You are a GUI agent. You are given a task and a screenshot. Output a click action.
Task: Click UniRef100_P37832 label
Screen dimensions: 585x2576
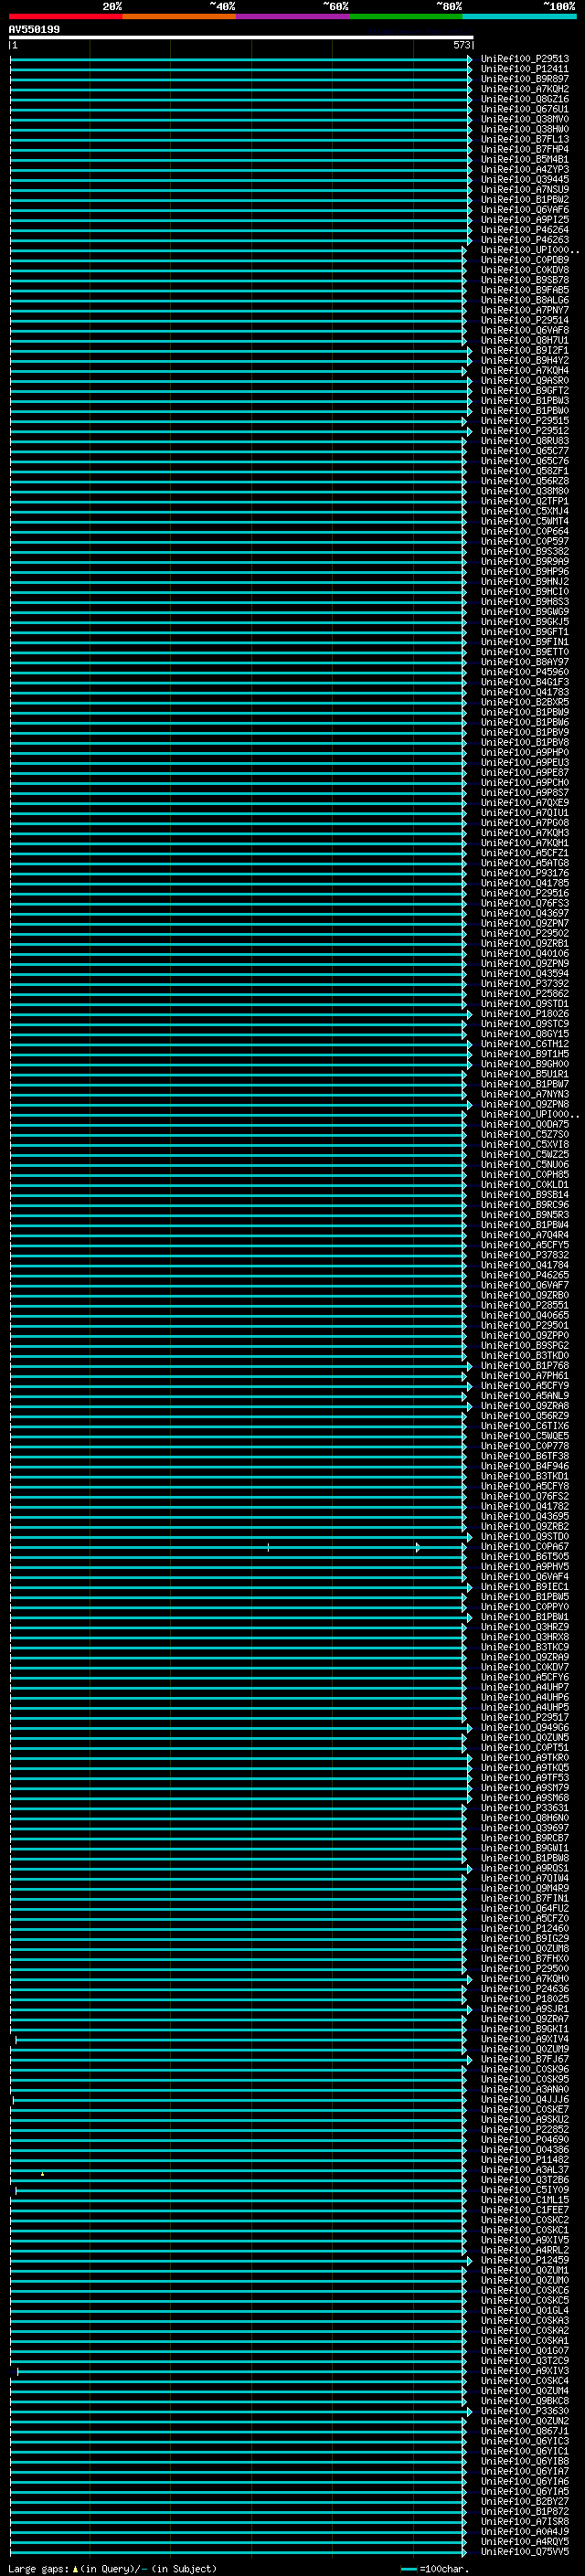pyautogui.click(x=524, y=1255)
